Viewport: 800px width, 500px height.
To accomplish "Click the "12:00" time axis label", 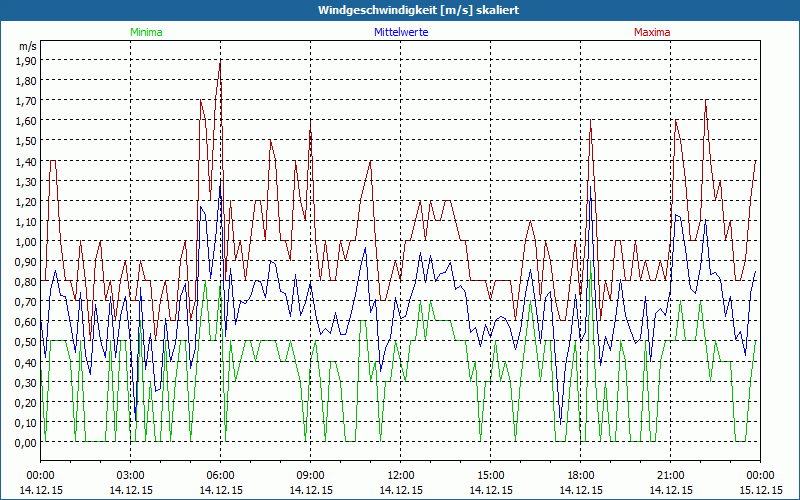I will [x=401, y=476].
